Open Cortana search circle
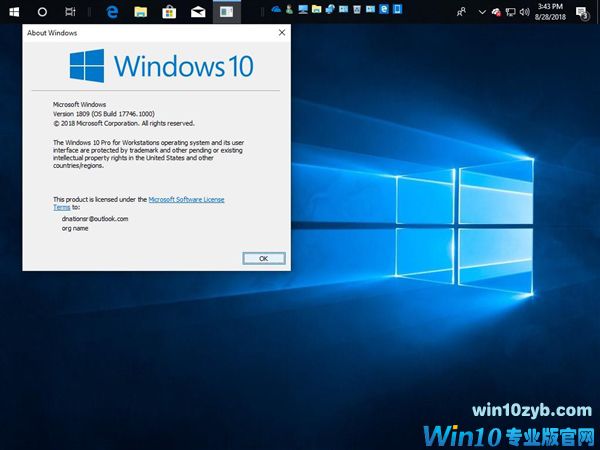The width and height of the screenshot is (600, 450). tap(42, 12)
